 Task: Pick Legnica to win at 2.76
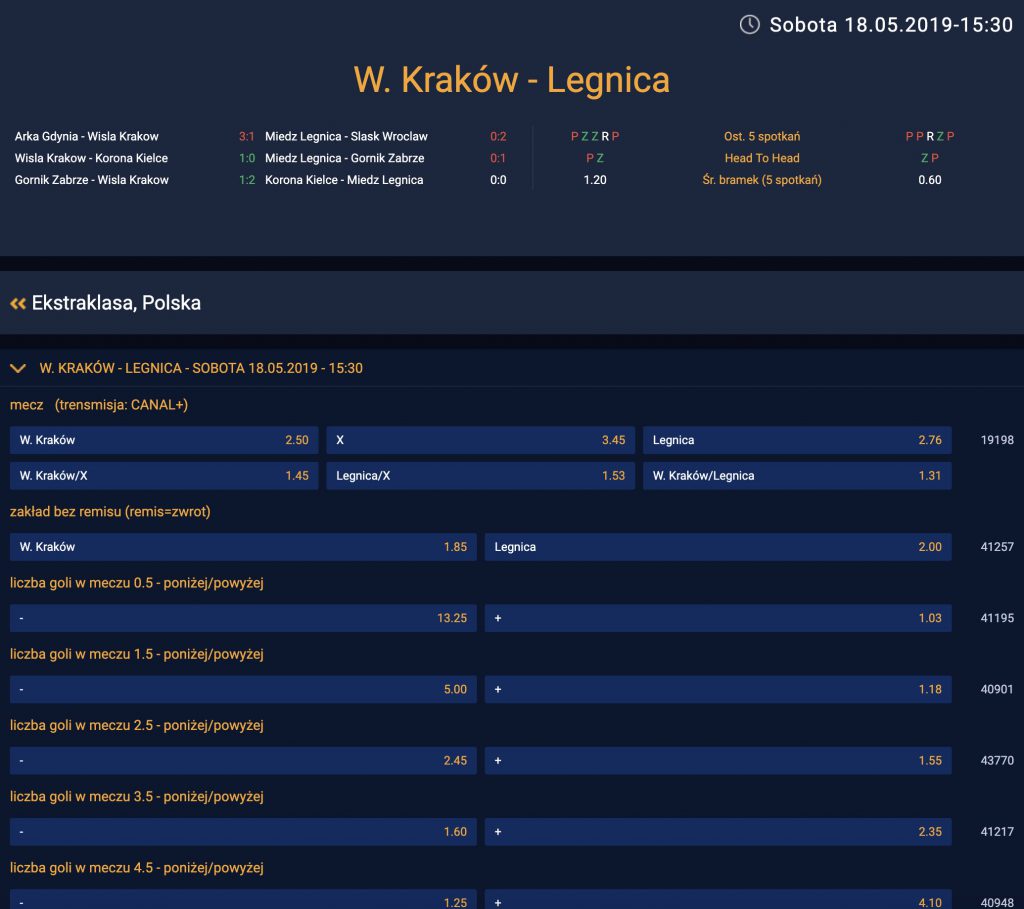(x=797, y=440)
